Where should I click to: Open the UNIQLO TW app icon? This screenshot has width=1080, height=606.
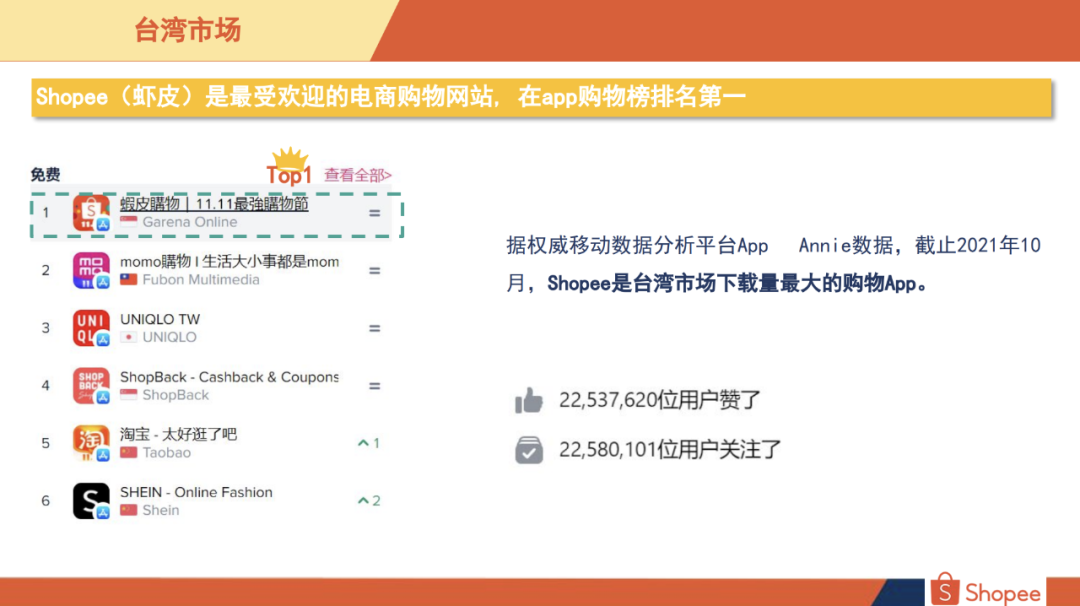(x=91, y=328)
